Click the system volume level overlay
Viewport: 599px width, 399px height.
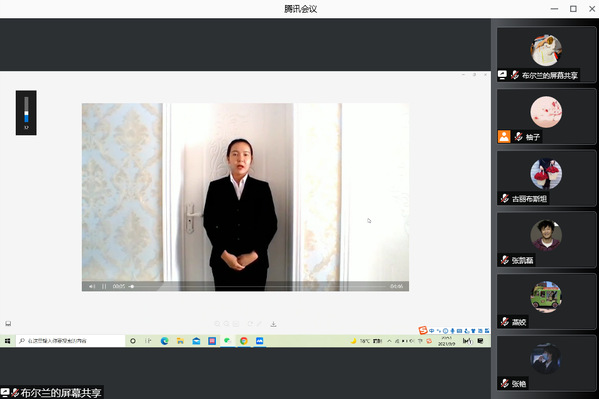click(x=26, y=113)
